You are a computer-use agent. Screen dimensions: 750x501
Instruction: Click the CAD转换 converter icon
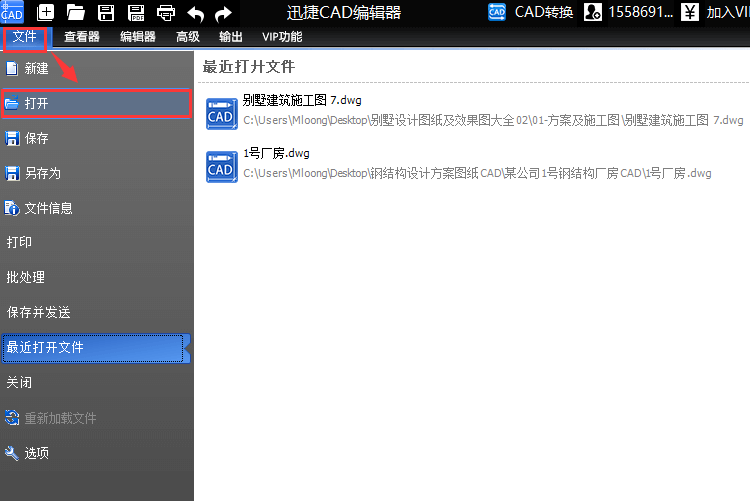click(x=497, y=12)
